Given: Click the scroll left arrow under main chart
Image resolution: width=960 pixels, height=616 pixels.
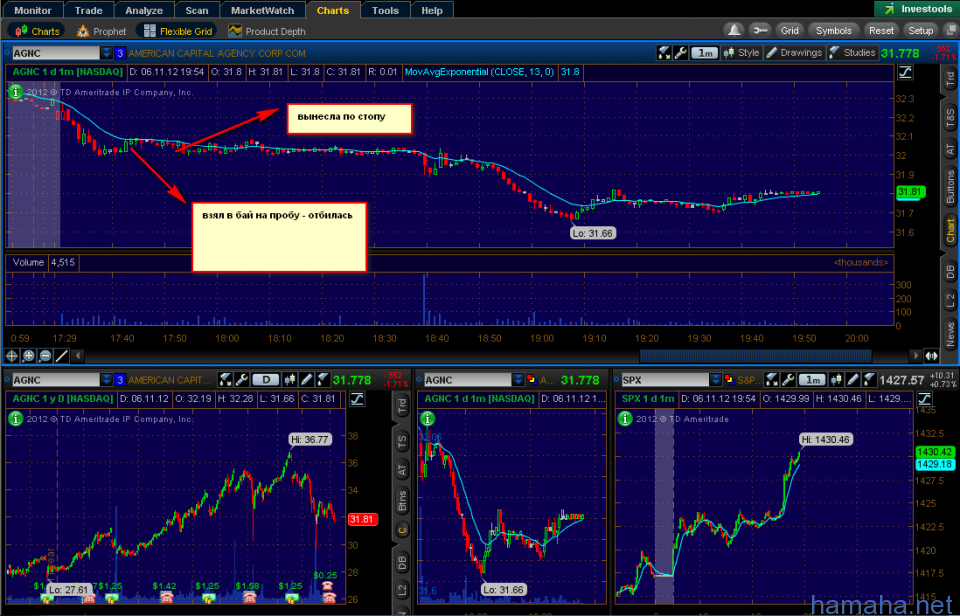Looking at the screenshot, I should tap(78, 355).
